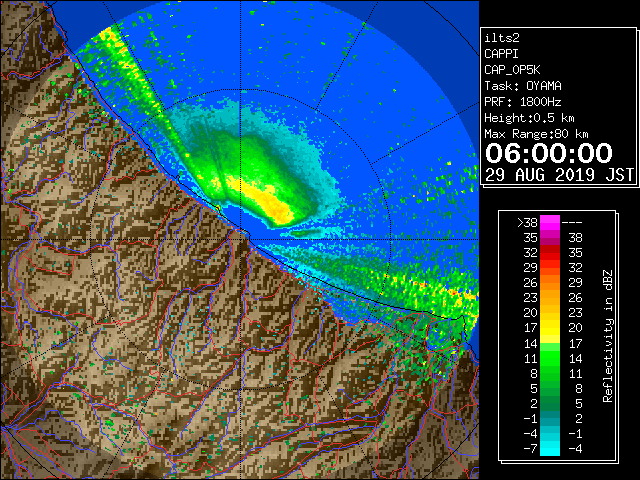The height and width of the screenshot is (480, 640).
Task: Click the "ilts2" label in info box
Action: click(x=502, y=38)
